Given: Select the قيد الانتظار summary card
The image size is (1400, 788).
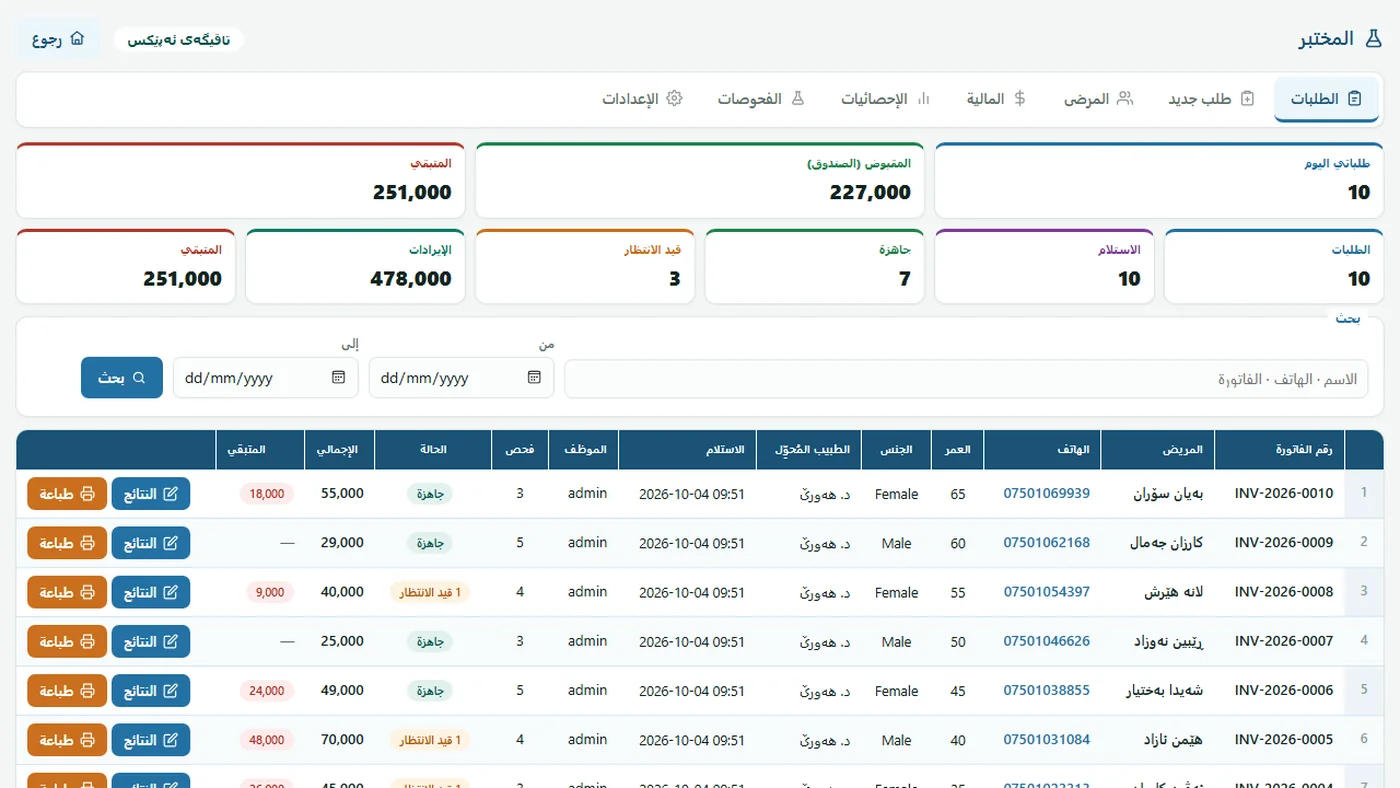Looking at the screenshot, I should coord(585,266).
